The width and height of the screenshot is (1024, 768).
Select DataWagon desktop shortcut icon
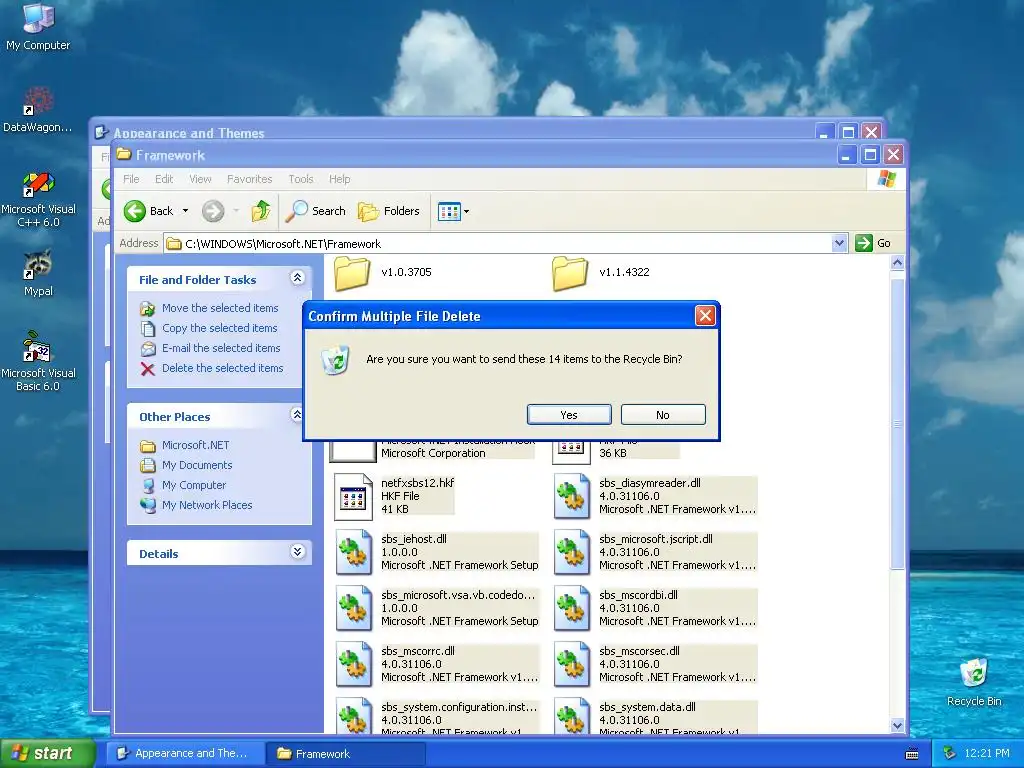(x=38, y=101)
